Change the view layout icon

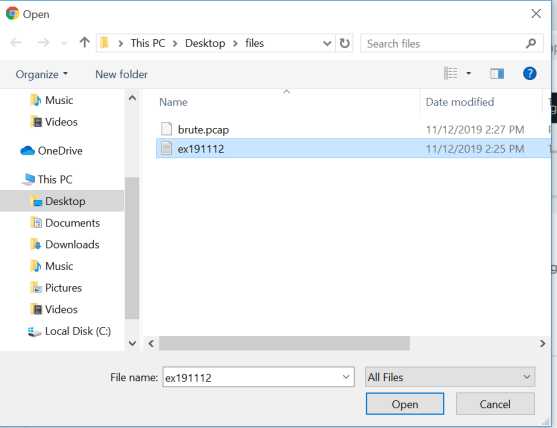pyautogui.click(x=450, y=74)
